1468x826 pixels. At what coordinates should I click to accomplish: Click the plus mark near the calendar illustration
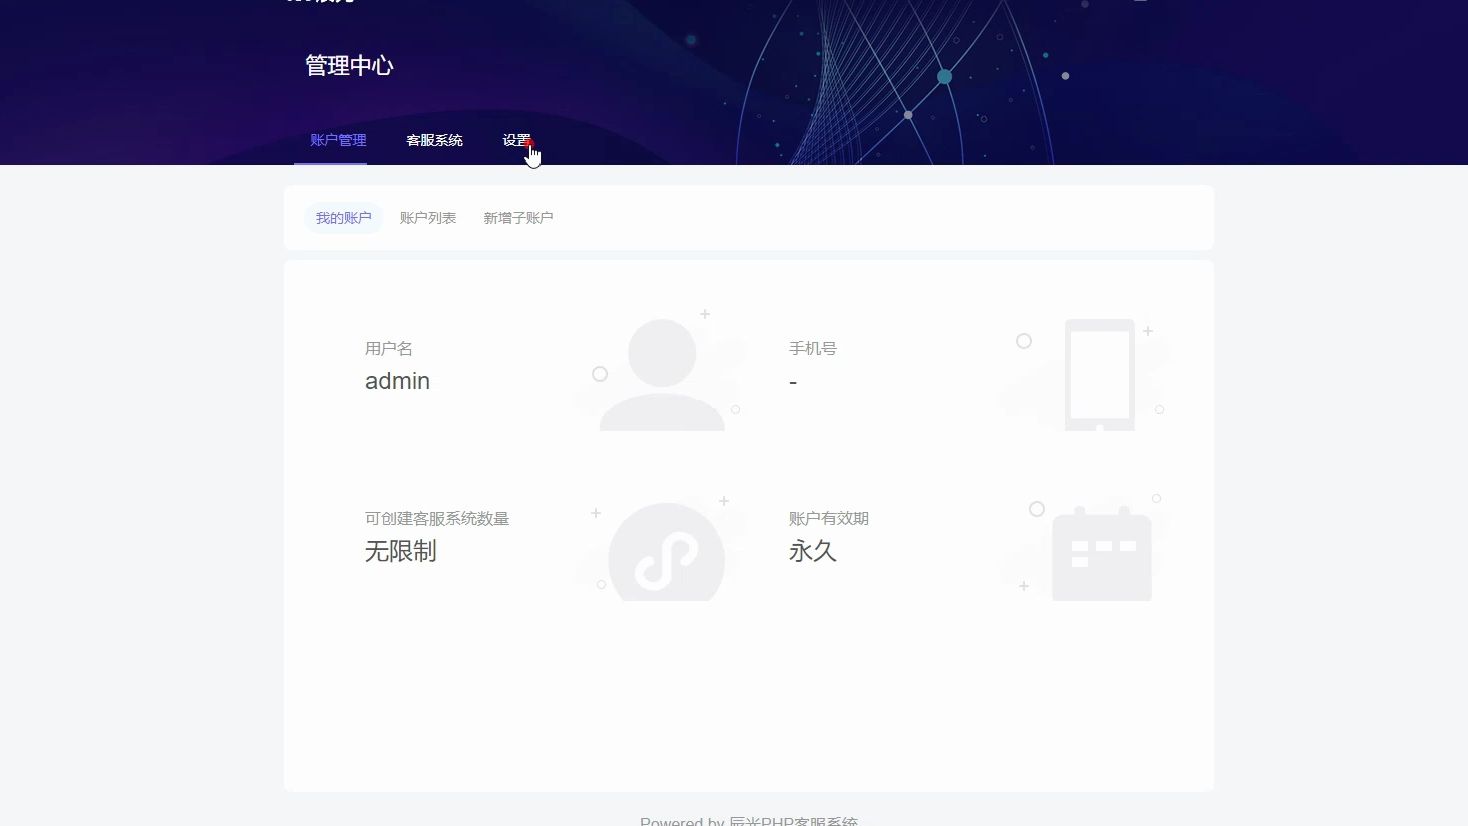pyautogui.click(x=1023, y=587)
